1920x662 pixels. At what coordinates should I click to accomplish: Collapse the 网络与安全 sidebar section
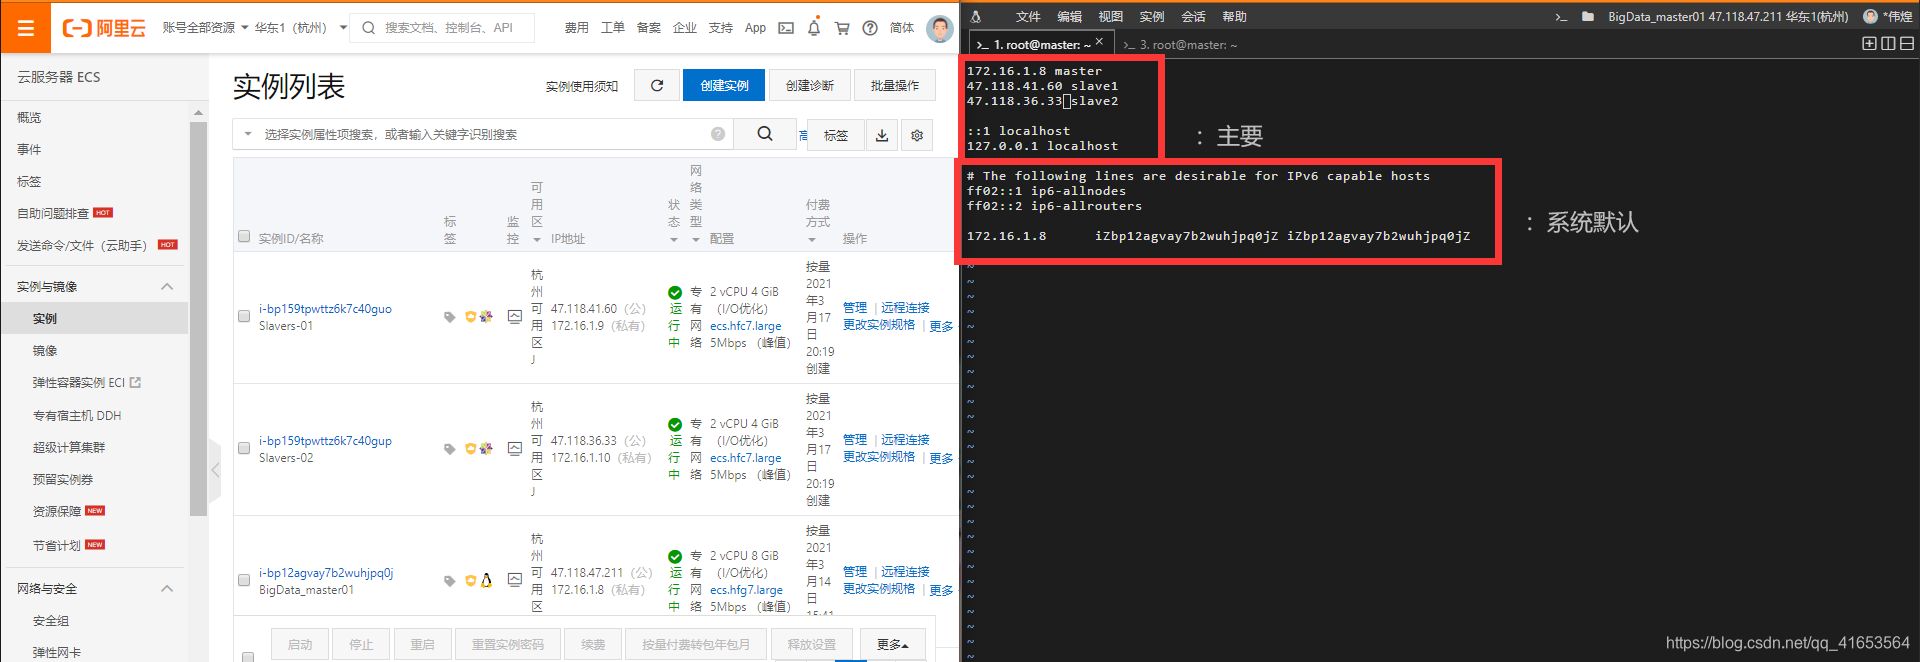[x=167, y=589]
